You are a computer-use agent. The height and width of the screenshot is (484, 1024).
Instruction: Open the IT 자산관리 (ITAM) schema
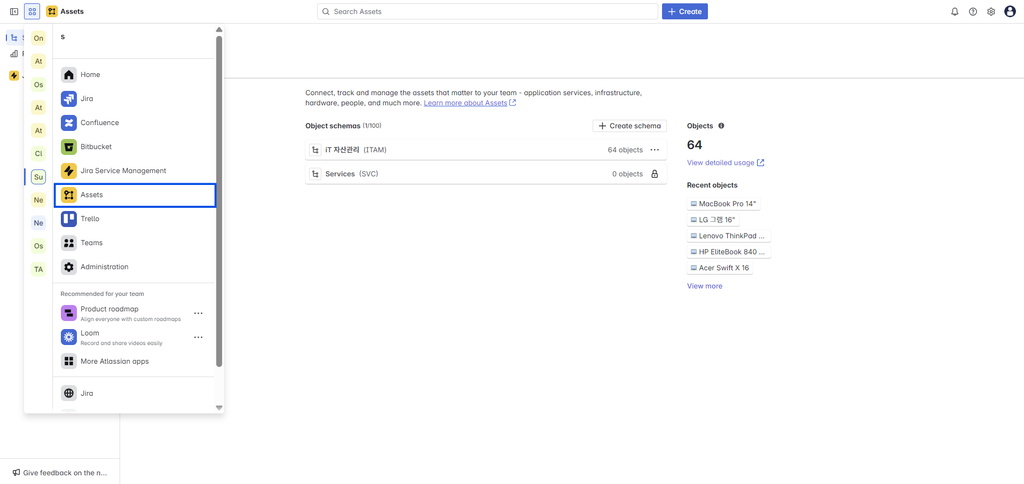[486, 150]
